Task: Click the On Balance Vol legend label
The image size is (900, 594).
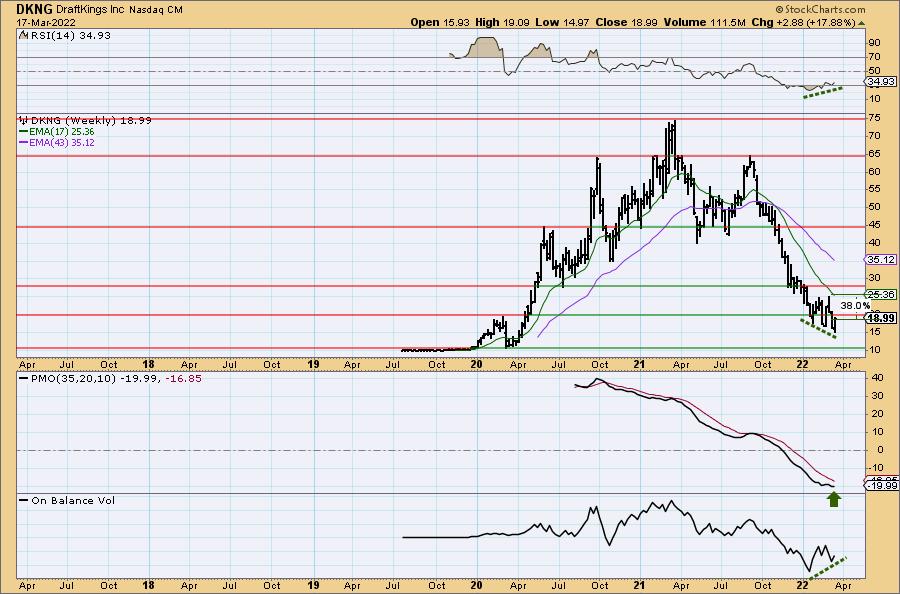Action: [73, 500]
